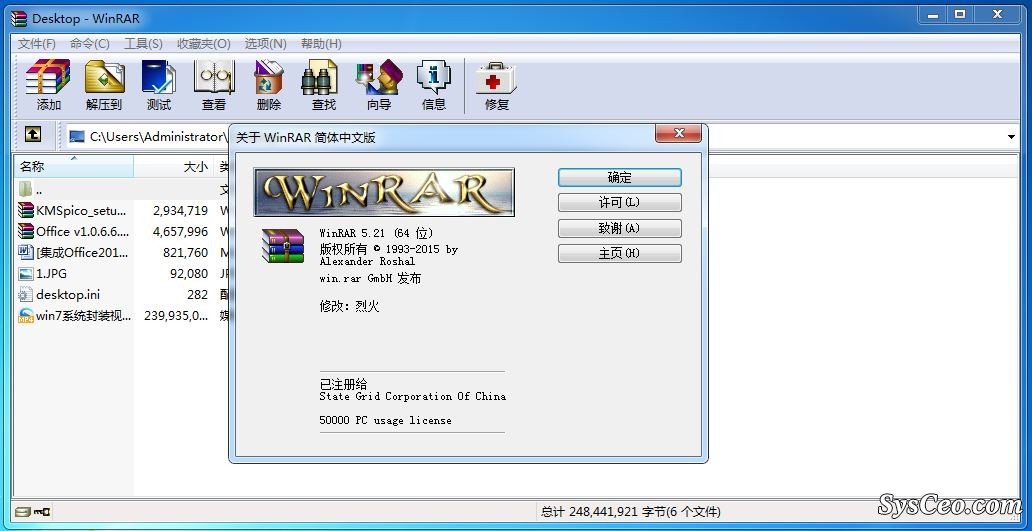
Task: Click the WinRAR logo banner in About dialog
Action: (384, 192)
